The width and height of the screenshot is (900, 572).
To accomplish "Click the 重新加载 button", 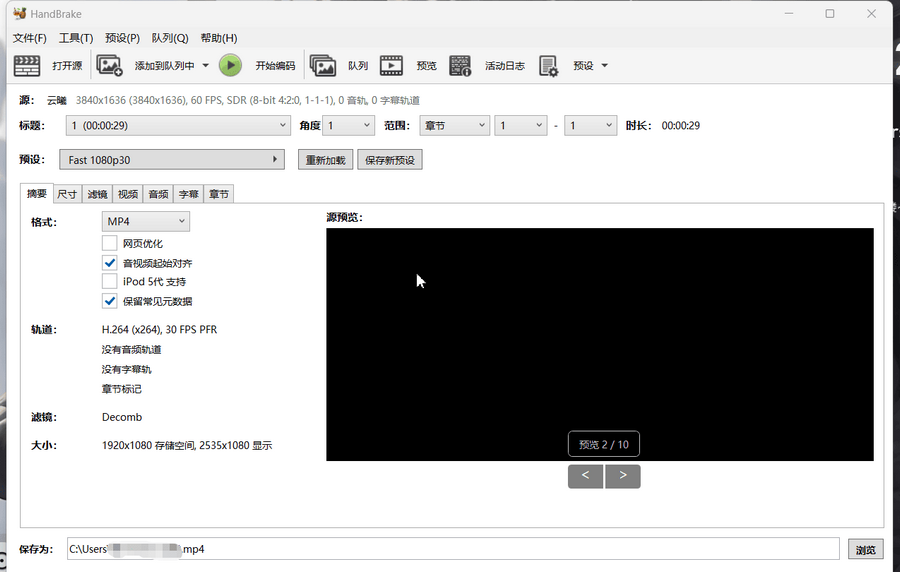I will pyautogui.click(x=325, y=160).
